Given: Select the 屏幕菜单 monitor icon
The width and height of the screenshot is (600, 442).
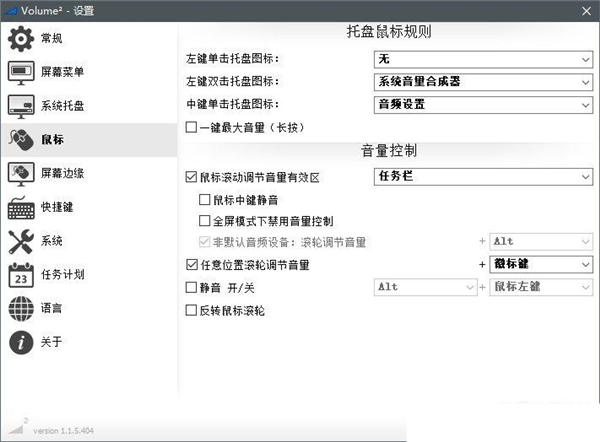Looking at the screenshot, I should [x=21, y=72].
